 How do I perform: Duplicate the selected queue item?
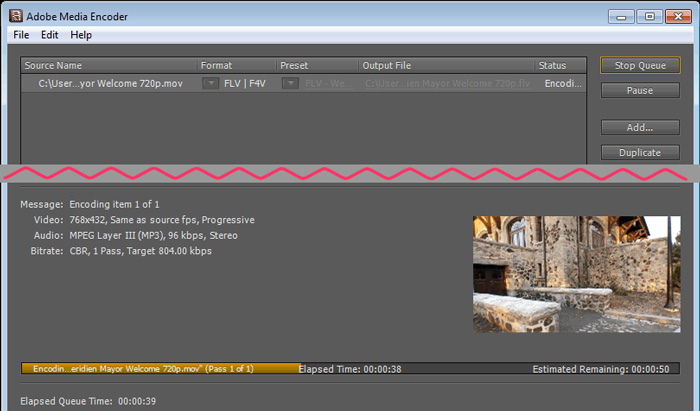(640, 153)
